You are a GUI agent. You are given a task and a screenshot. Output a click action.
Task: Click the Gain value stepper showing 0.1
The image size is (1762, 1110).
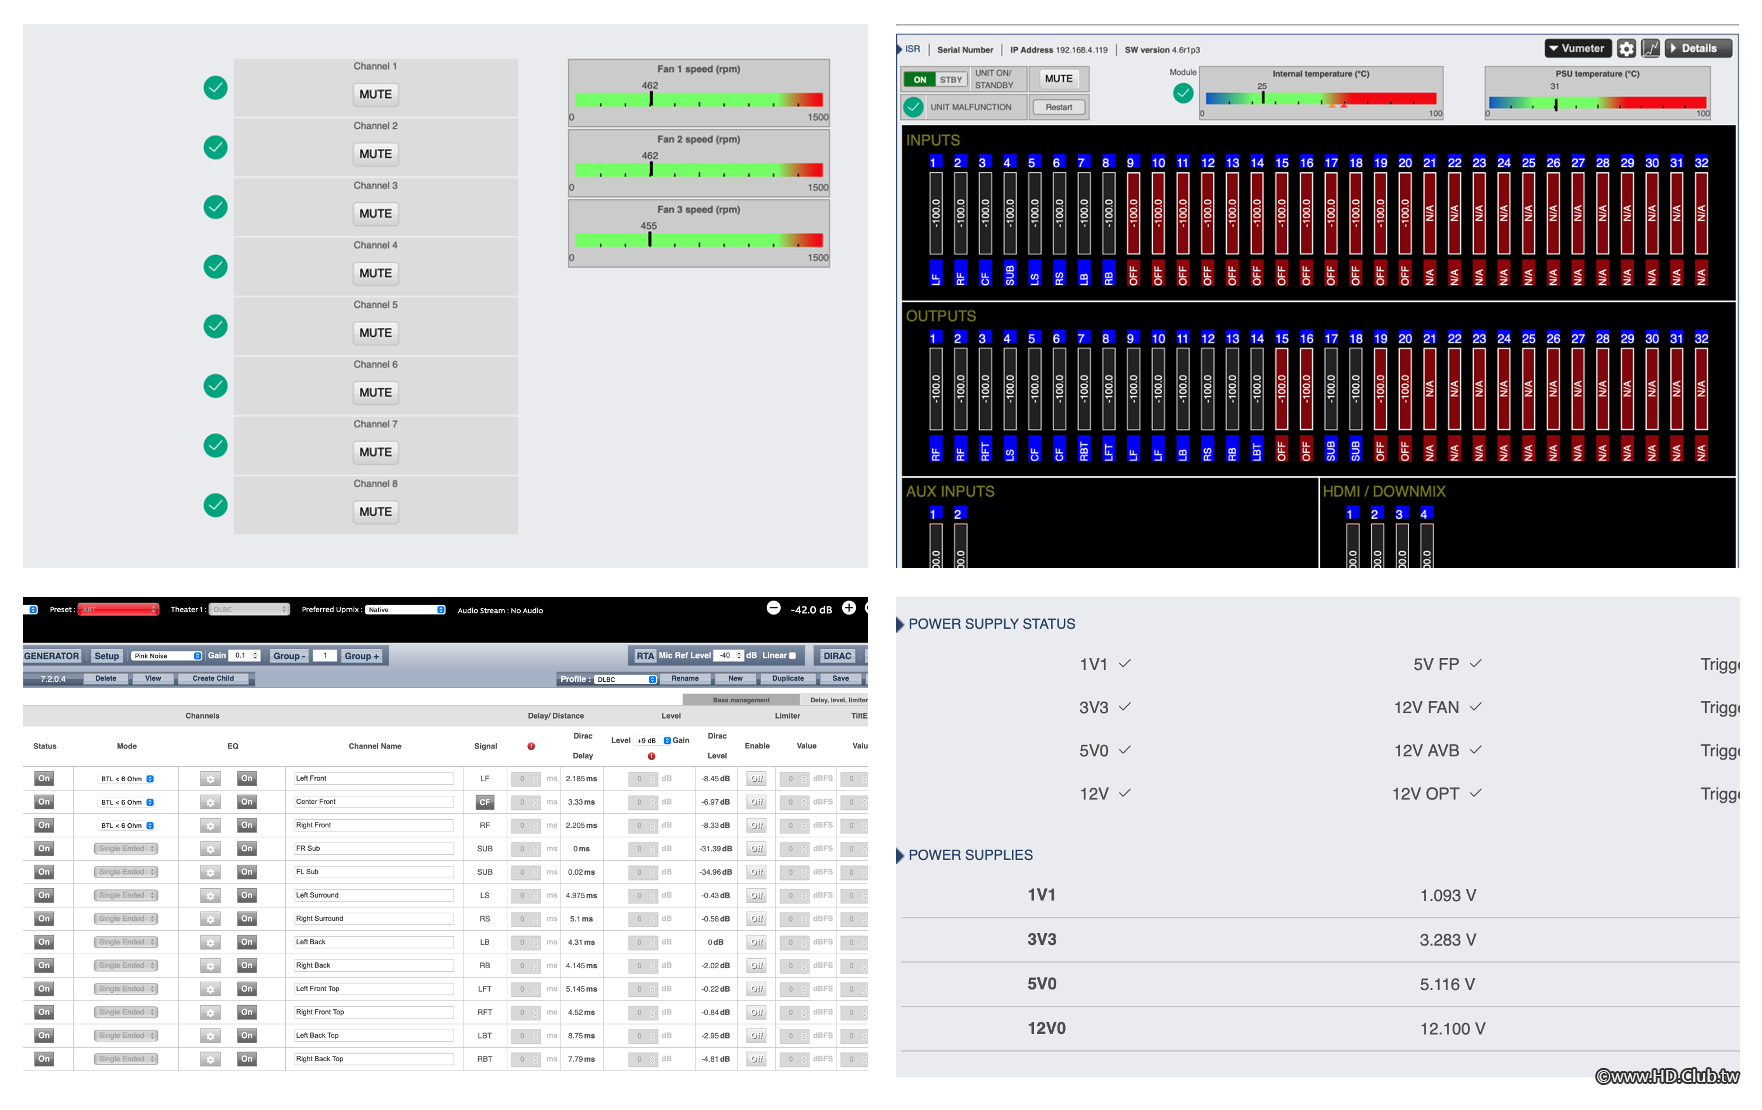point(245,656)
